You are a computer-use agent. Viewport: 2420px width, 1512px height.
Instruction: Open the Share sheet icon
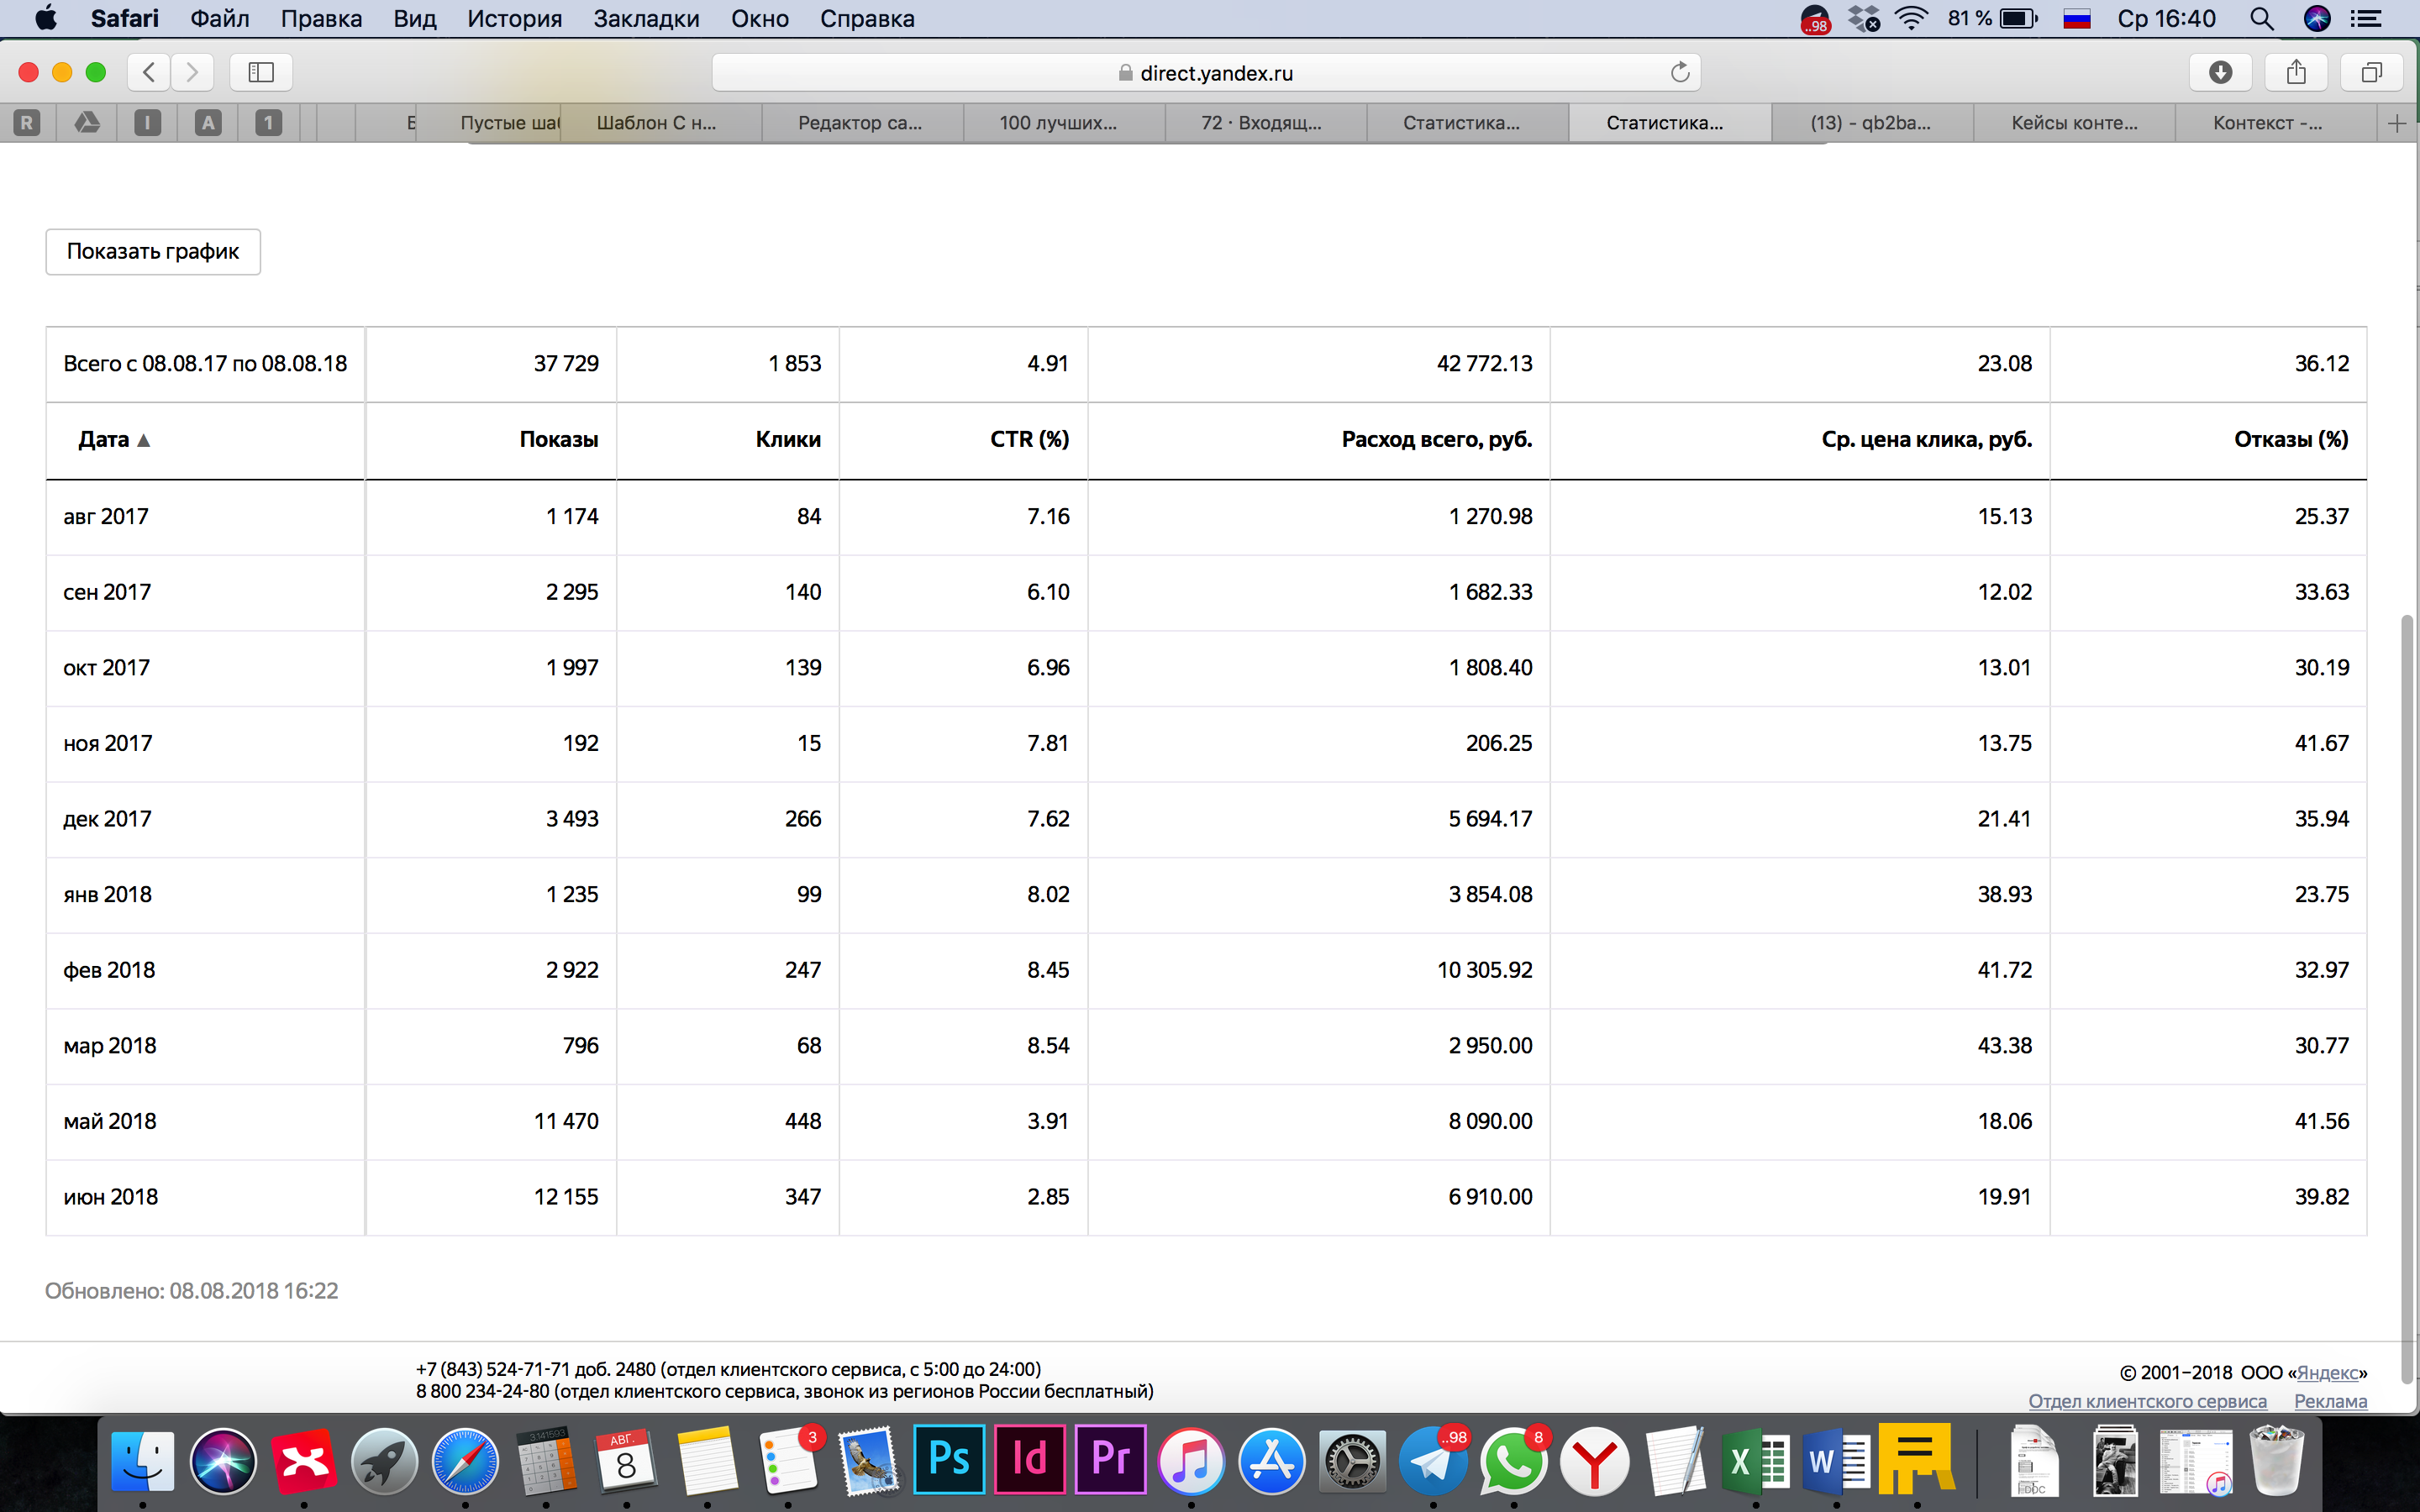pyautogui.click(x=2296, y=72)
